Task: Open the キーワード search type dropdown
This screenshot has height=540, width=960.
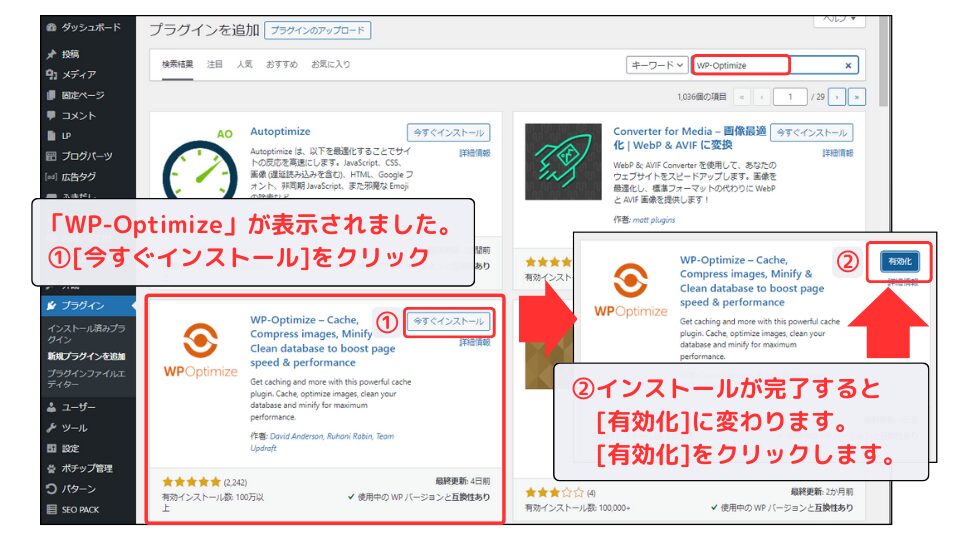Action: (x=657, y=65)
